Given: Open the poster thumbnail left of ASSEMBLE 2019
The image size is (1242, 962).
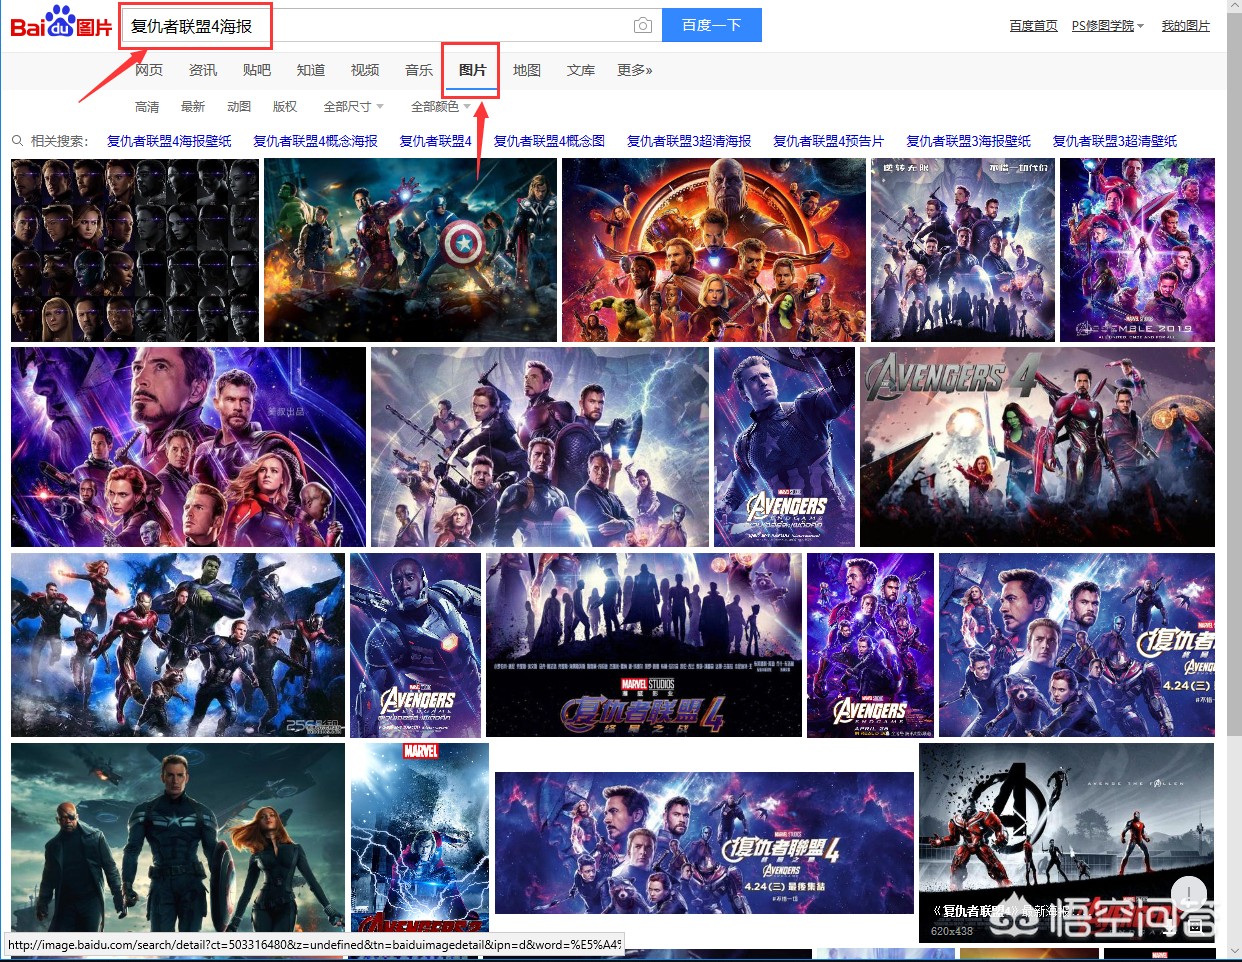Looking at the screenshot, I should click(x=963, y=250).
